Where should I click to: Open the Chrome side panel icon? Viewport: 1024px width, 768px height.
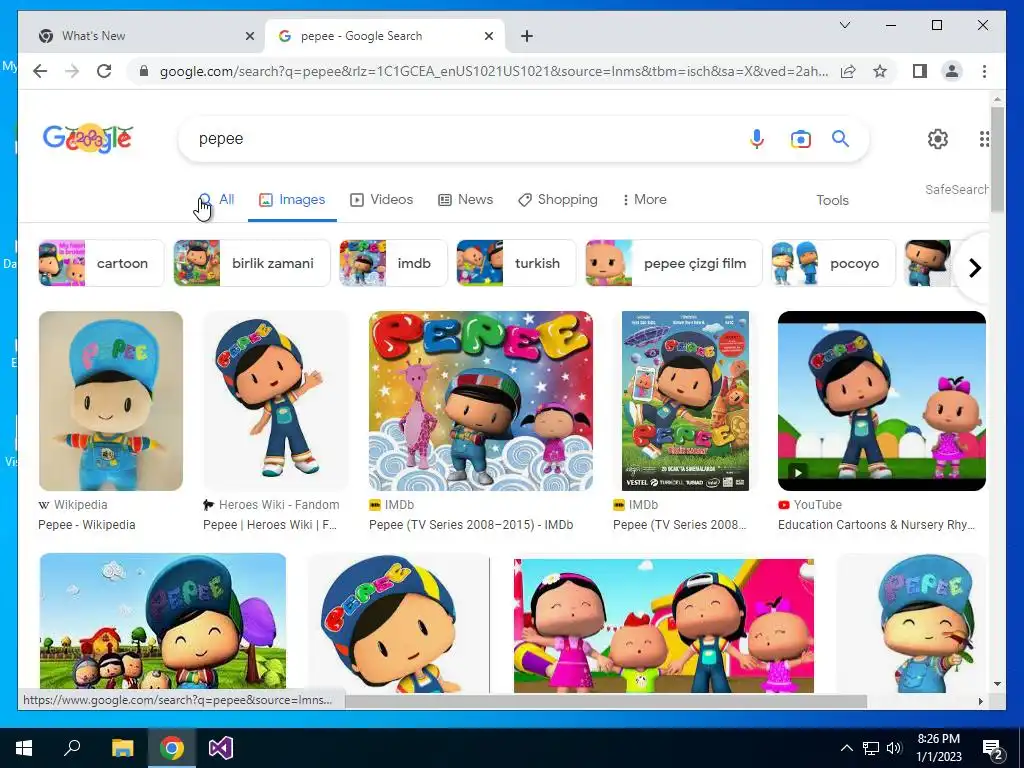(920, 71)
